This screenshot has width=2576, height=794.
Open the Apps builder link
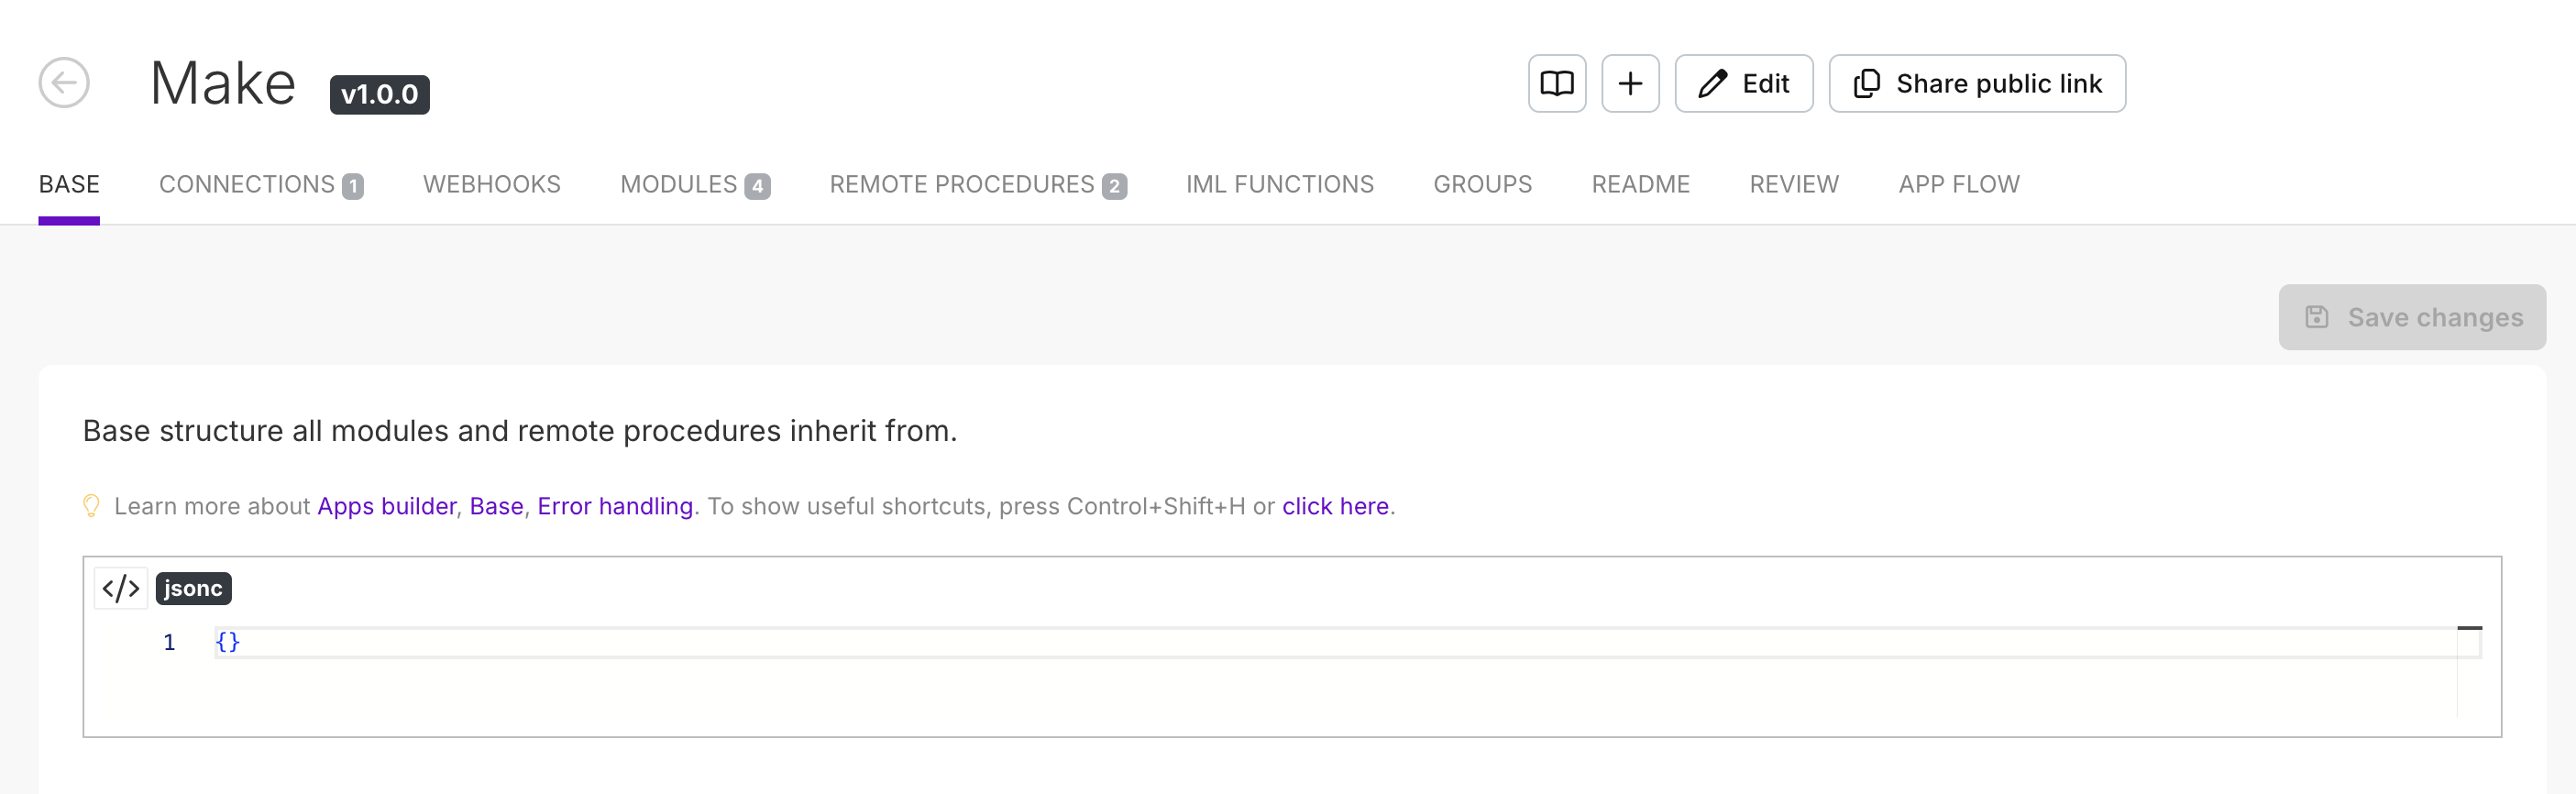point(386,506)
